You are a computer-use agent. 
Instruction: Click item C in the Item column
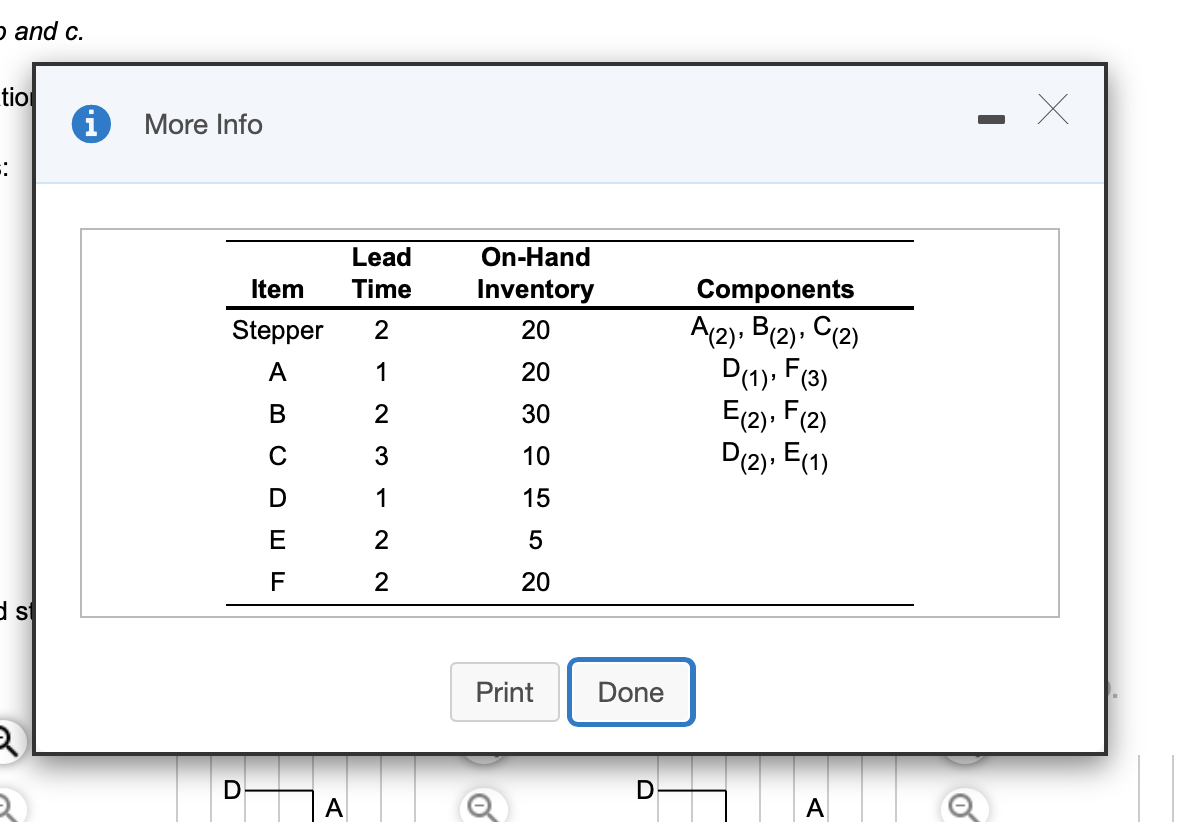[277, 456]
